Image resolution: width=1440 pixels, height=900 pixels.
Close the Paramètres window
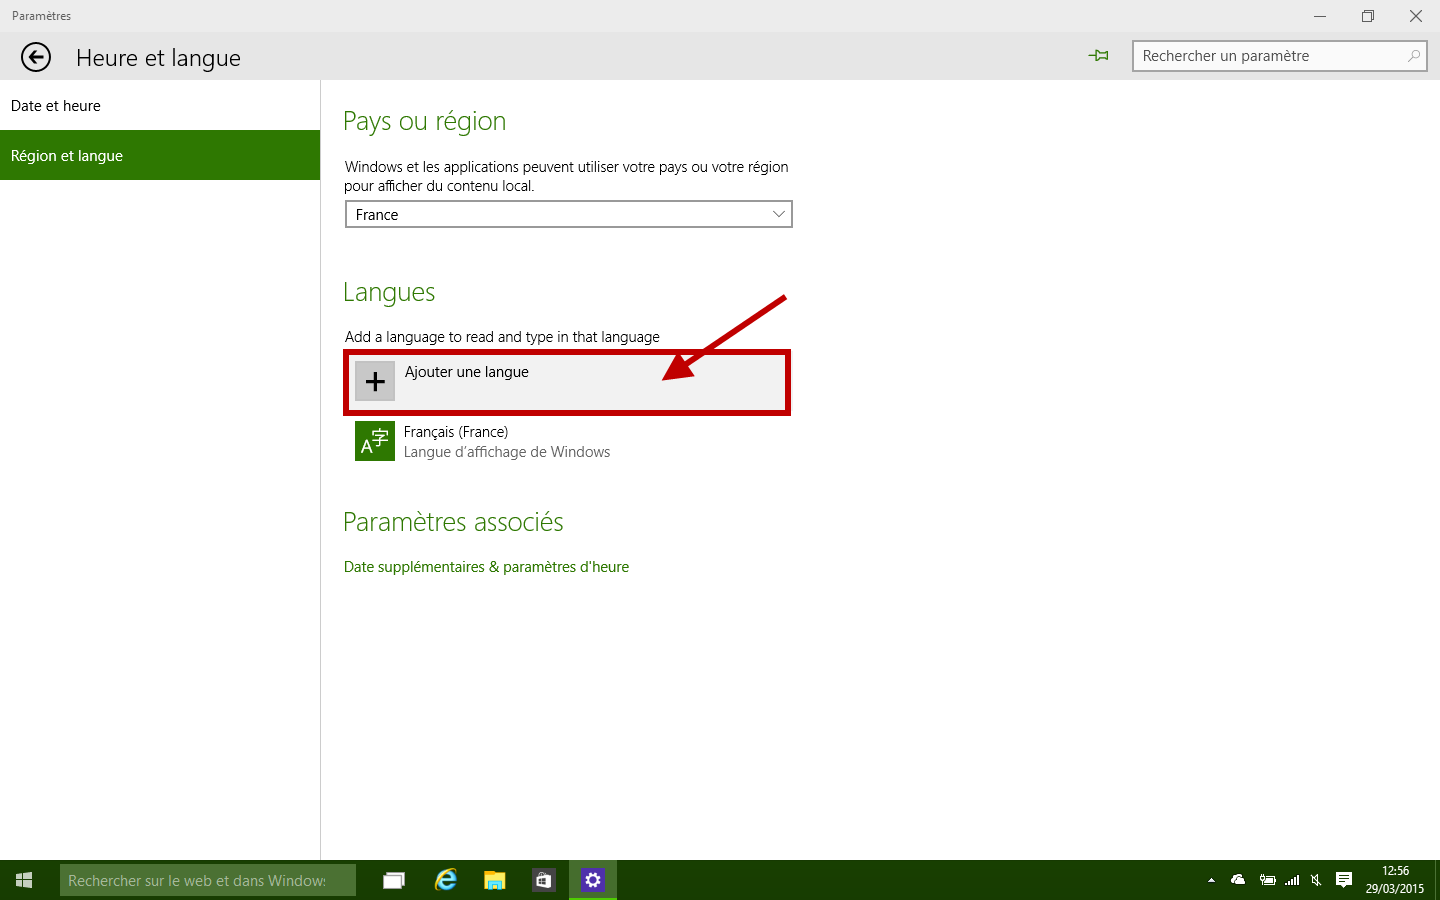point(1416,16)
